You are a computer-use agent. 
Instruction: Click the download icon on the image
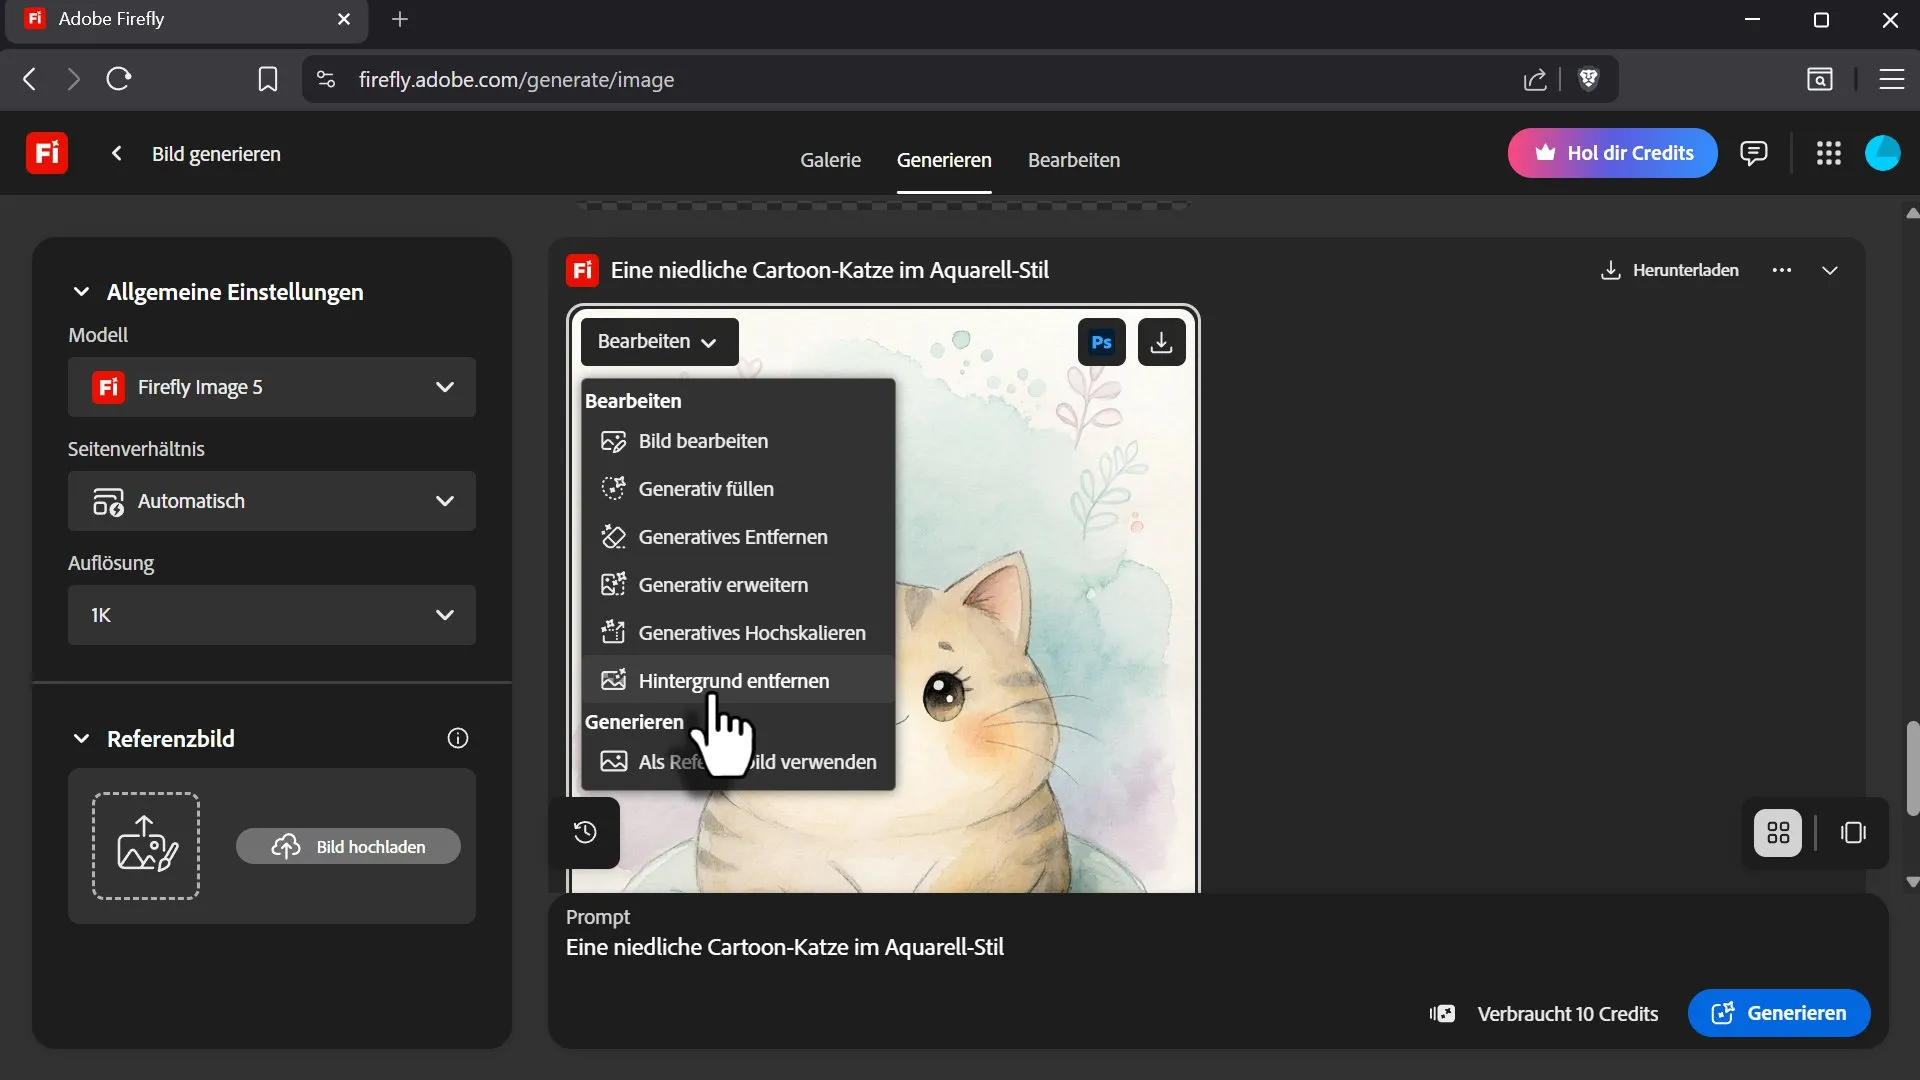[1161, 341]
